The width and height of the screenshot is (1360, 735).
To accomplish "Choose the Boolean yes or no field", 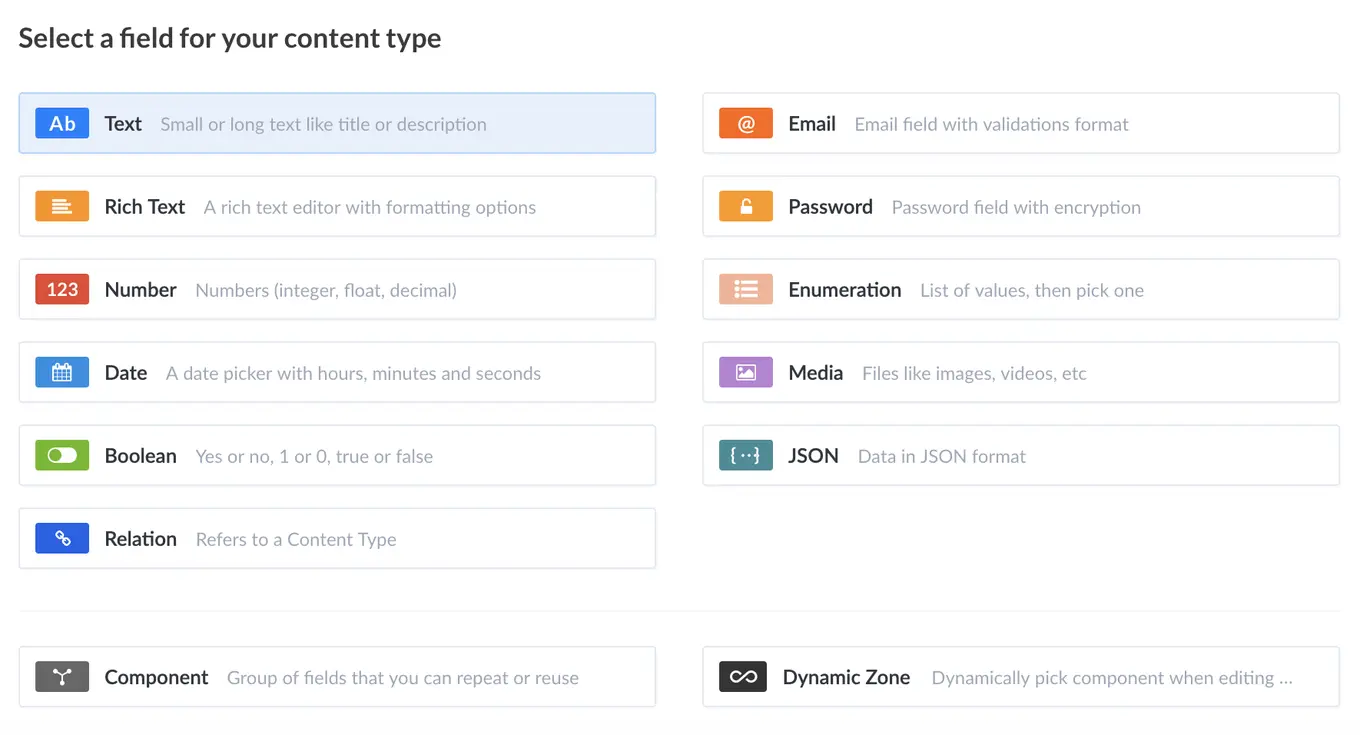I will (337, 455).
